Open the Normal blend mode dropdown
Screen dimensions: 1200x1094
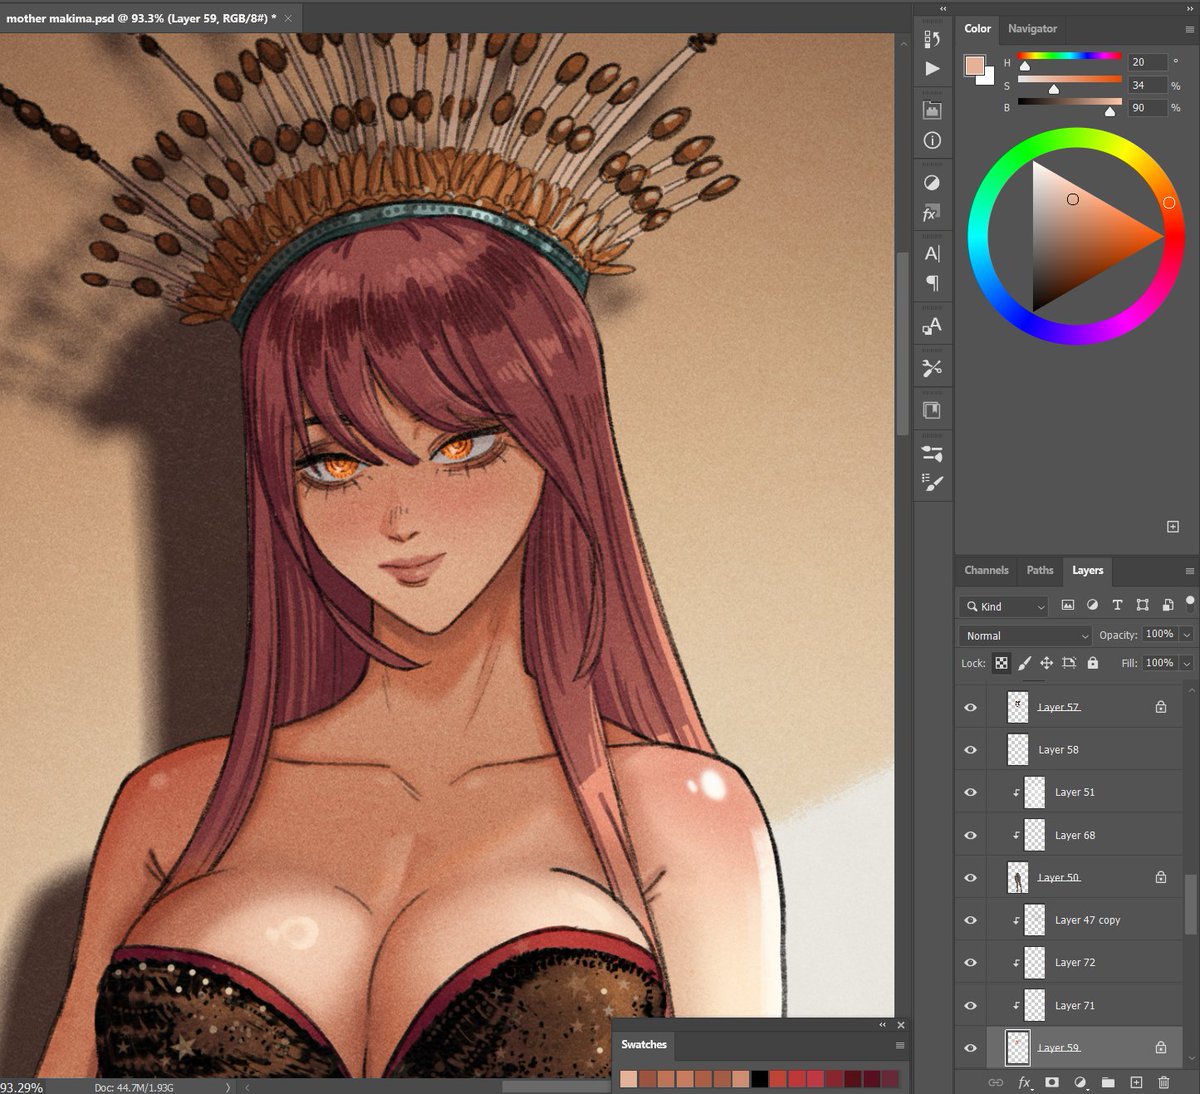[x=1026, y=635]
